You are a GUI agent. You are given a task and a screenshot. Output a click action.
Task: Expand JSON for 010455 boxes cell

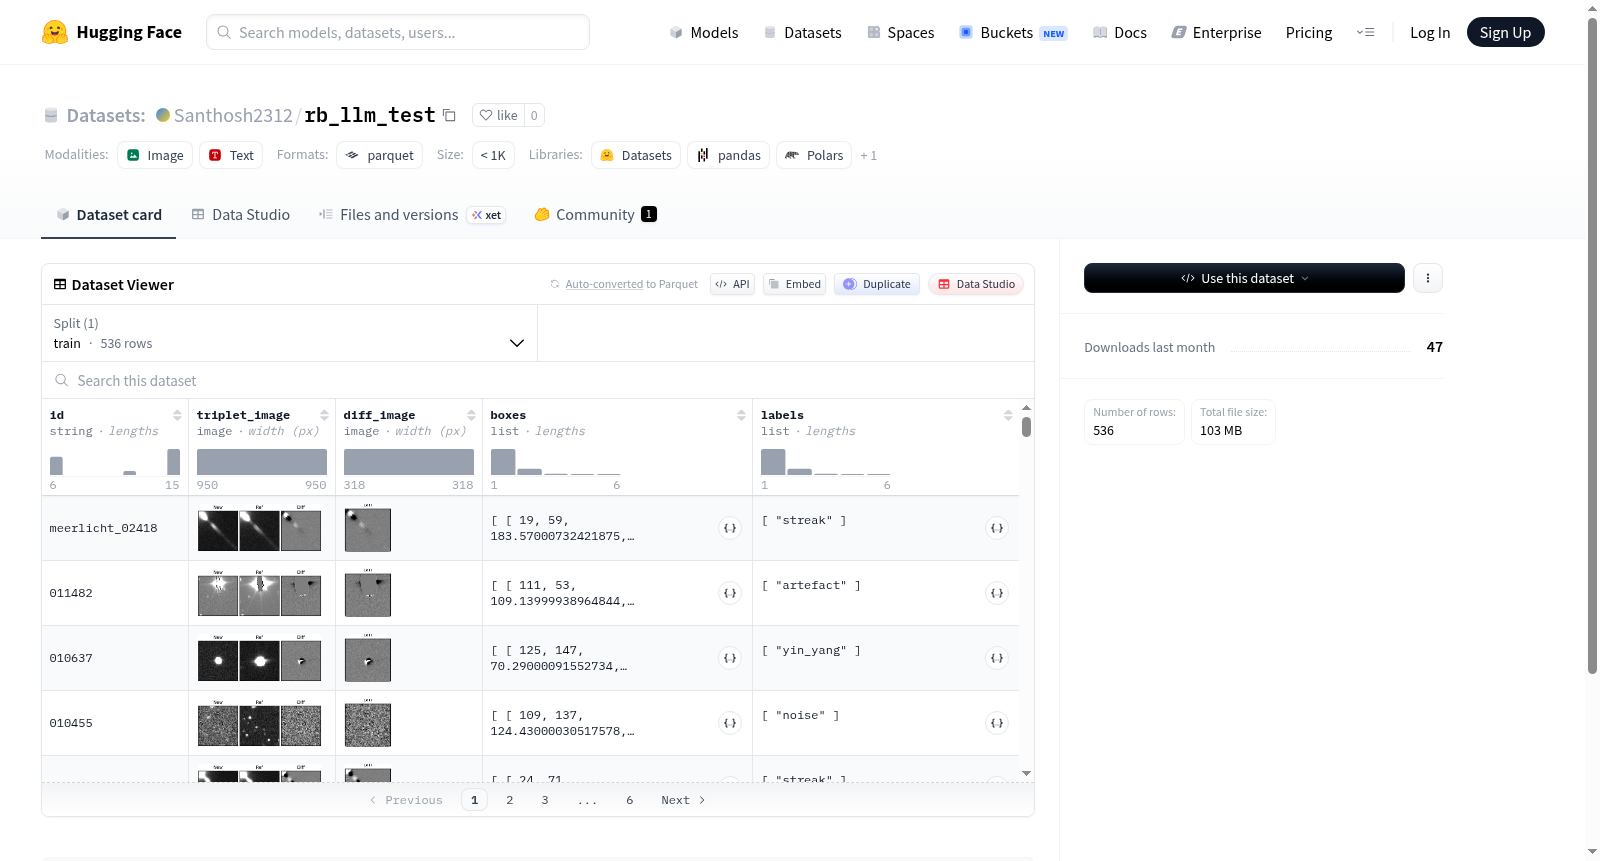tap(730, 723)
